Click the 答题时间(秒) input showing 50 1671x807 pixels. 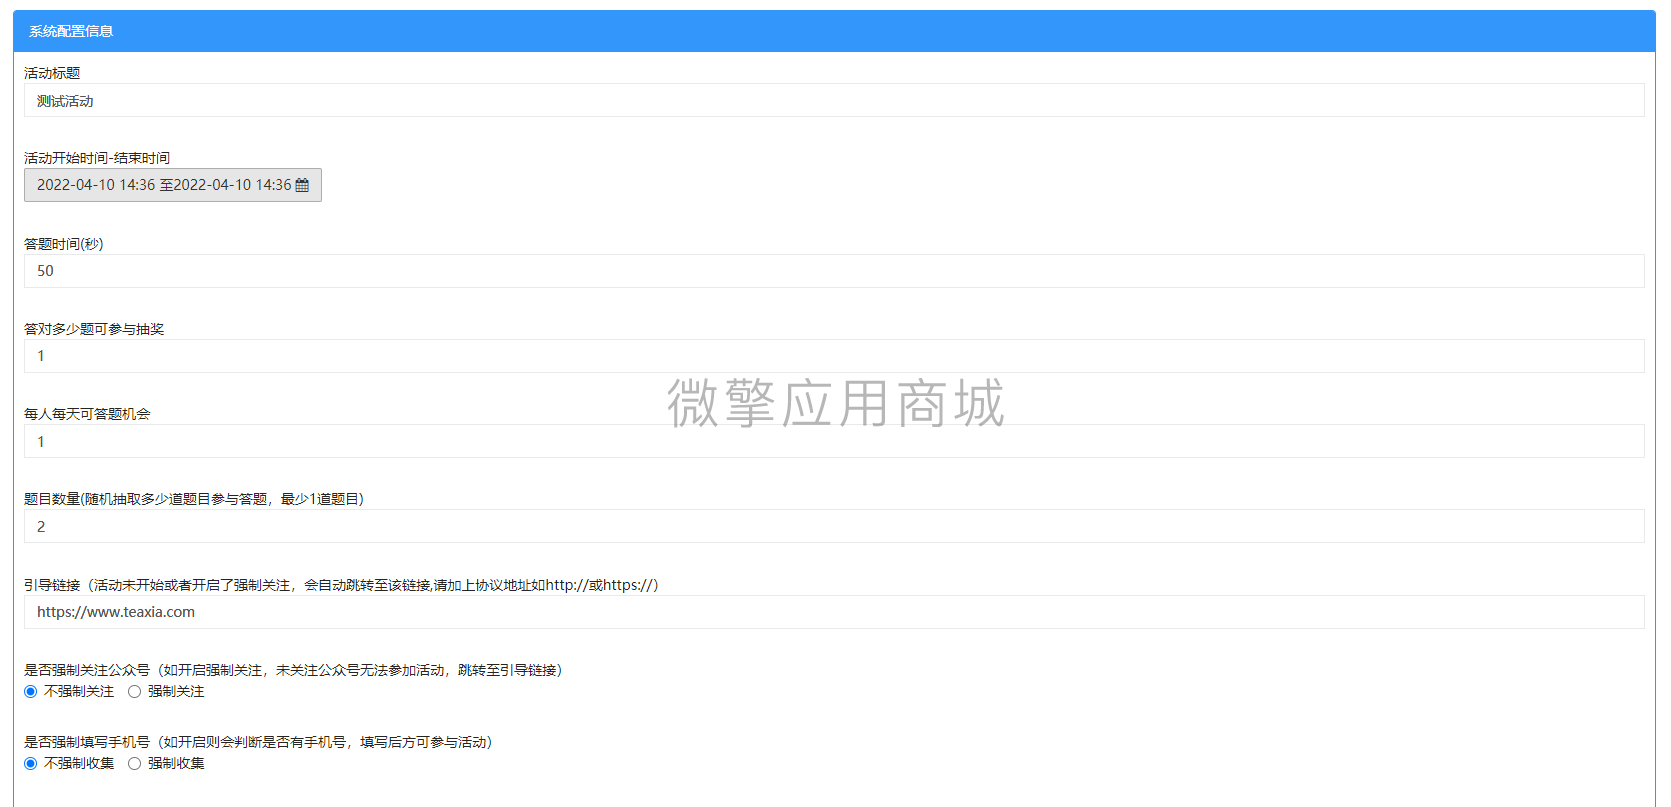coord(834,271)
